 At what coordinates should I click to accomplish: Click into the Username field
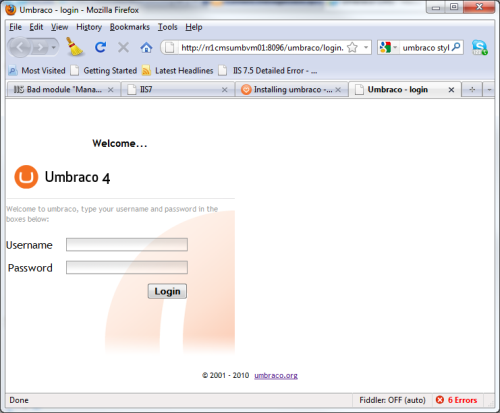[127, 245]
